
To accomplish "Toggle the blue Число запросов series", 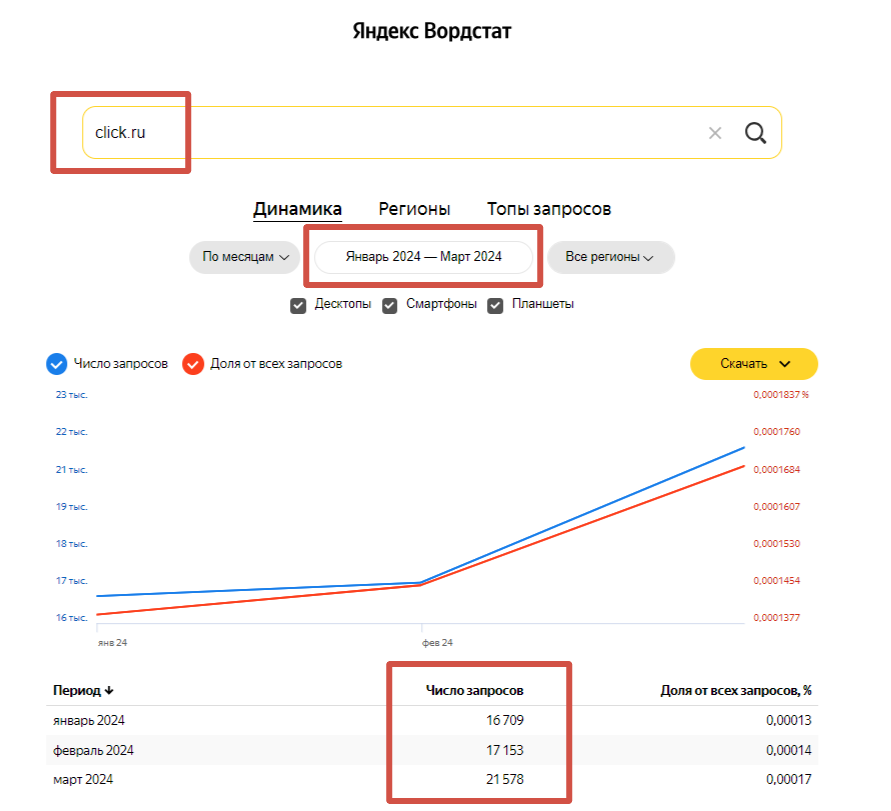I will pyautogui.click(x=56, y=364).
